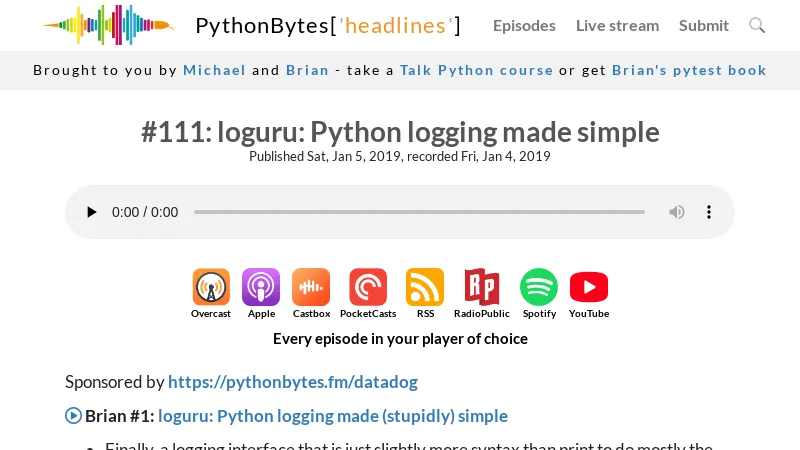Open the Apple Podcasts icon

point(261,287)
